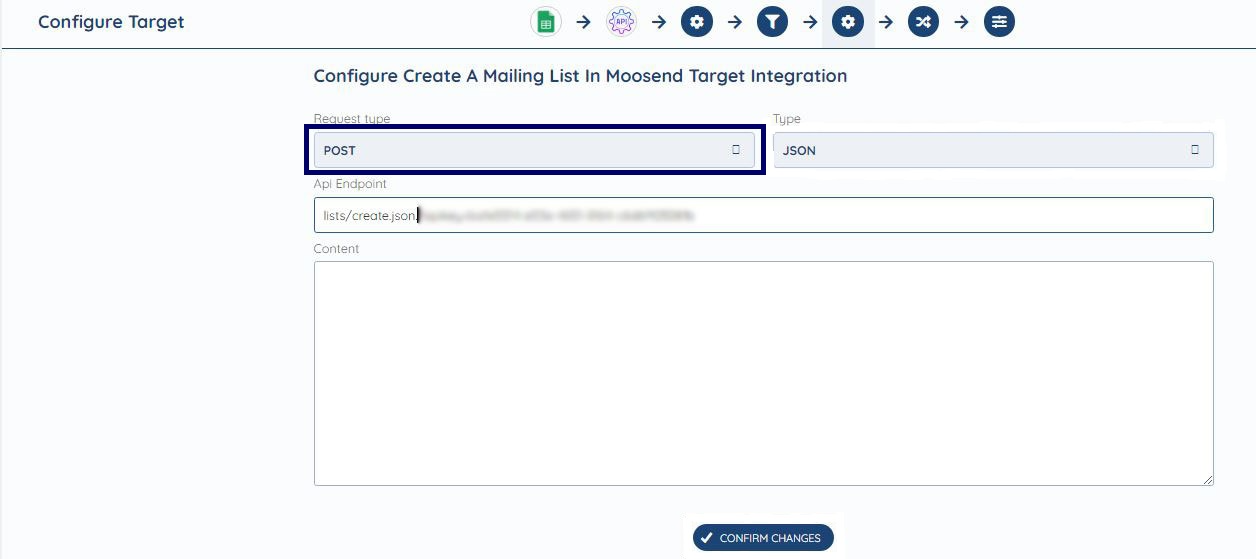
Task: Click into the Api Endpoint field
Action: [x=764, y=215]
